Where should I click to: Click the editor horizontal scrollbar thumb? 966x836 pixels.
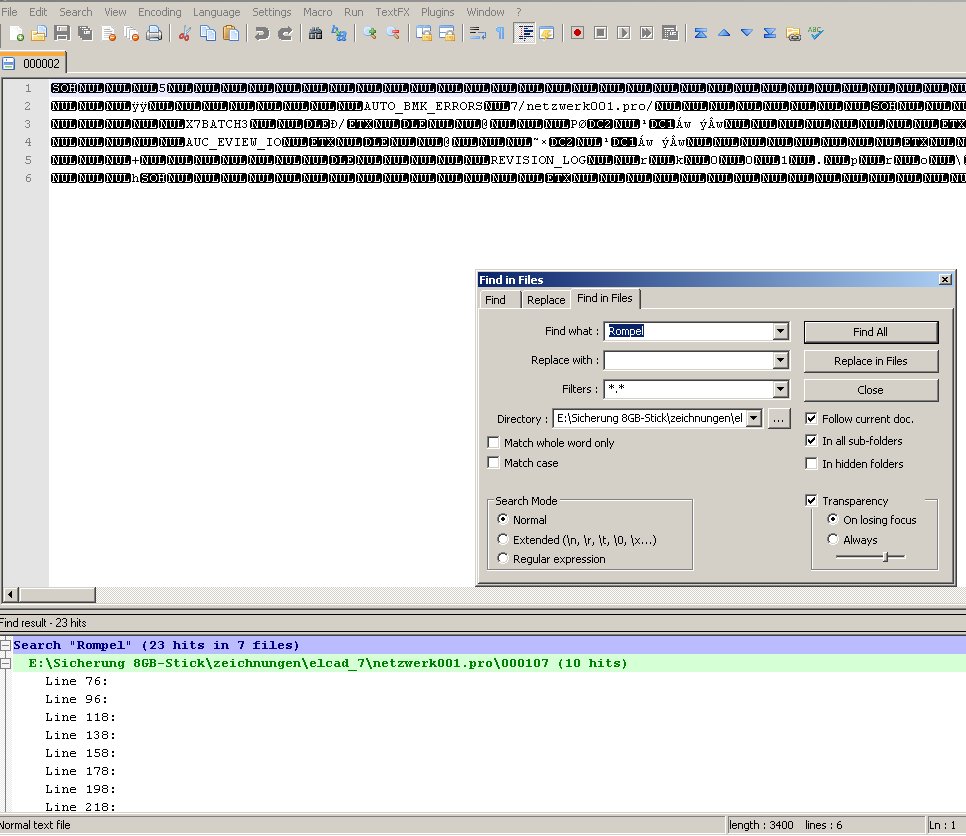57,595
